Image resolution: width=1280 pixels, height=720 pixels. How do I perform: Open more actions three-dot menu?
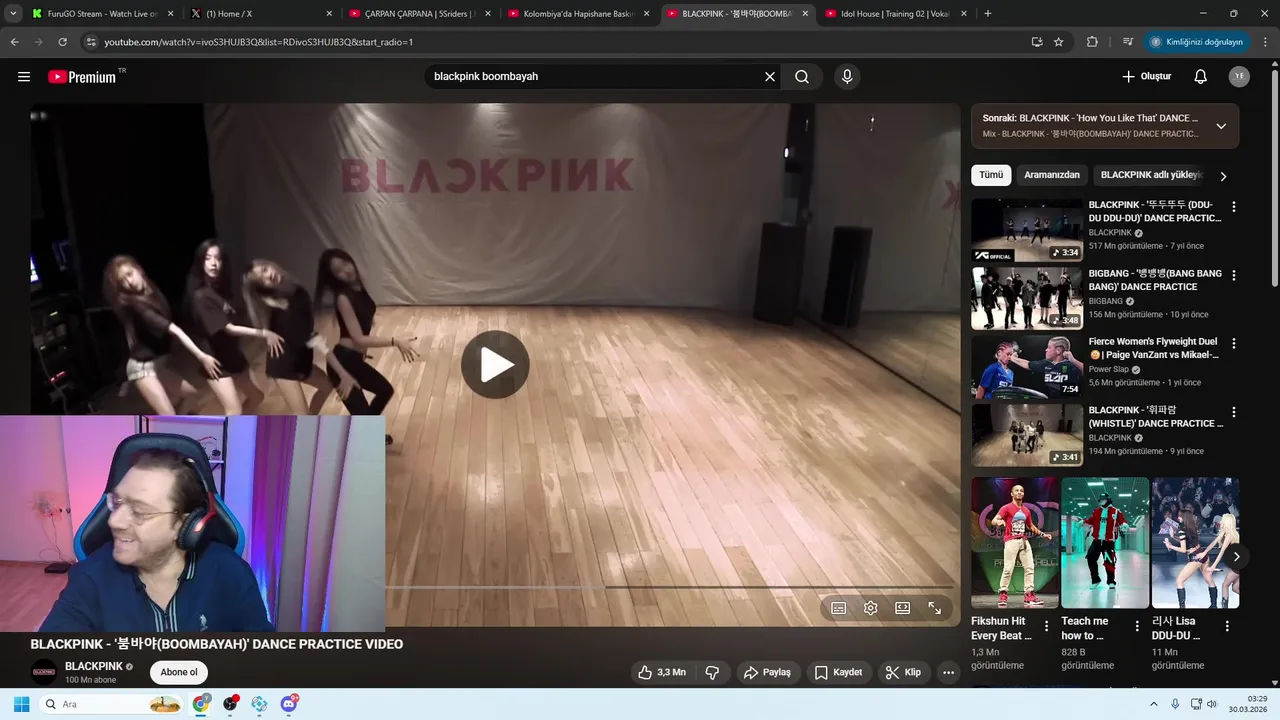tap(949, 673)
